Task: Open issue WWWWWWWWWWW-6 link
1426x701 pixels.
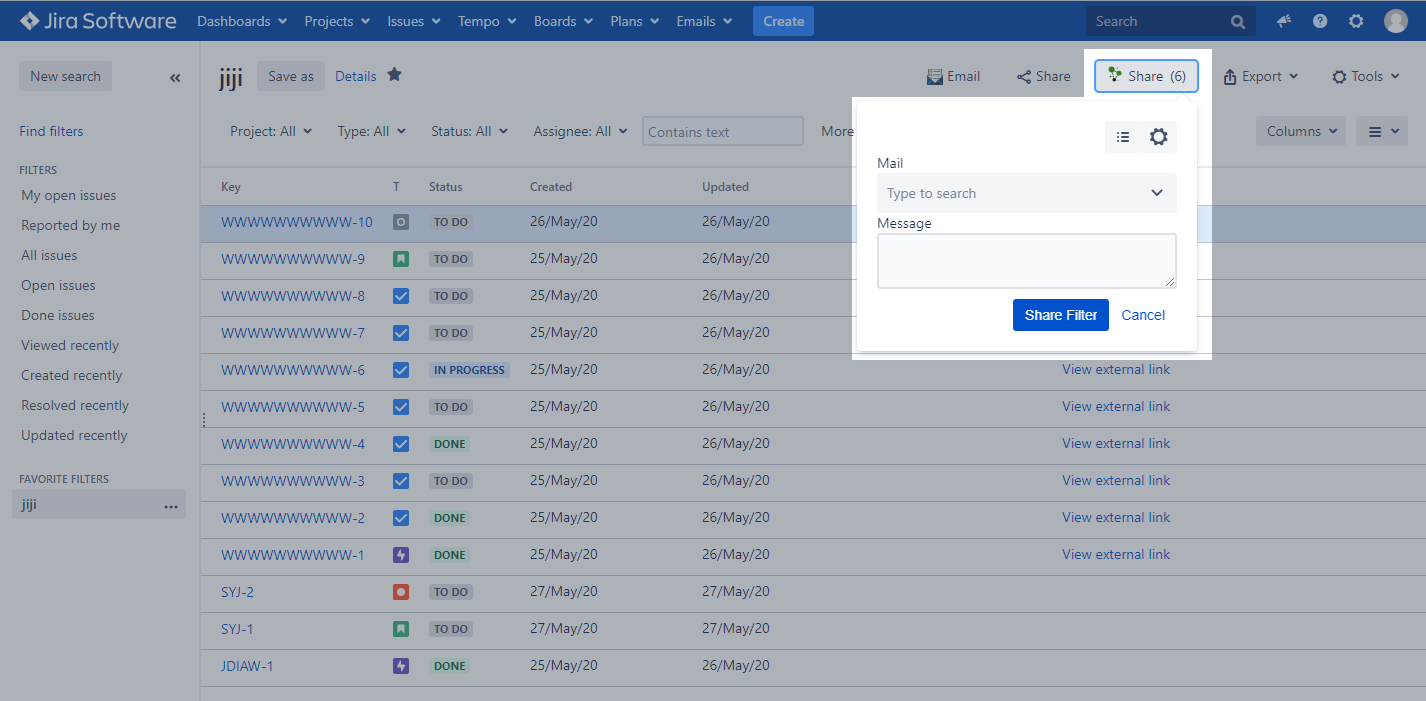Action: pos(293,370)
